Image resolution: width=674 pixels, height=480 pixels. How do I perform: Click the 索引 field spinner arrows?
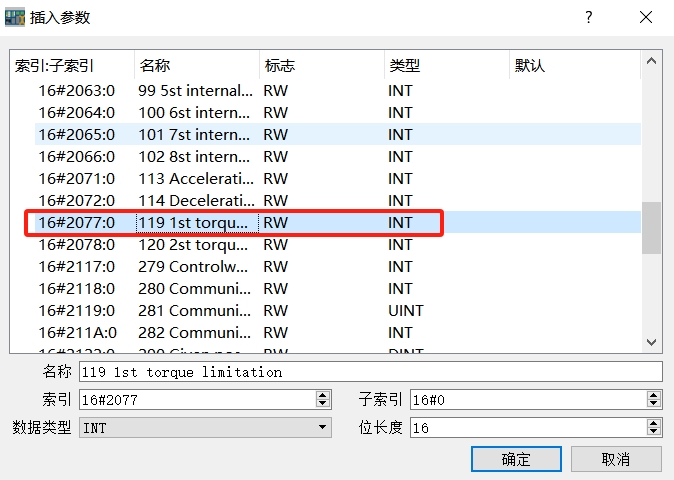pyautogui.click(x=322, y=400)
